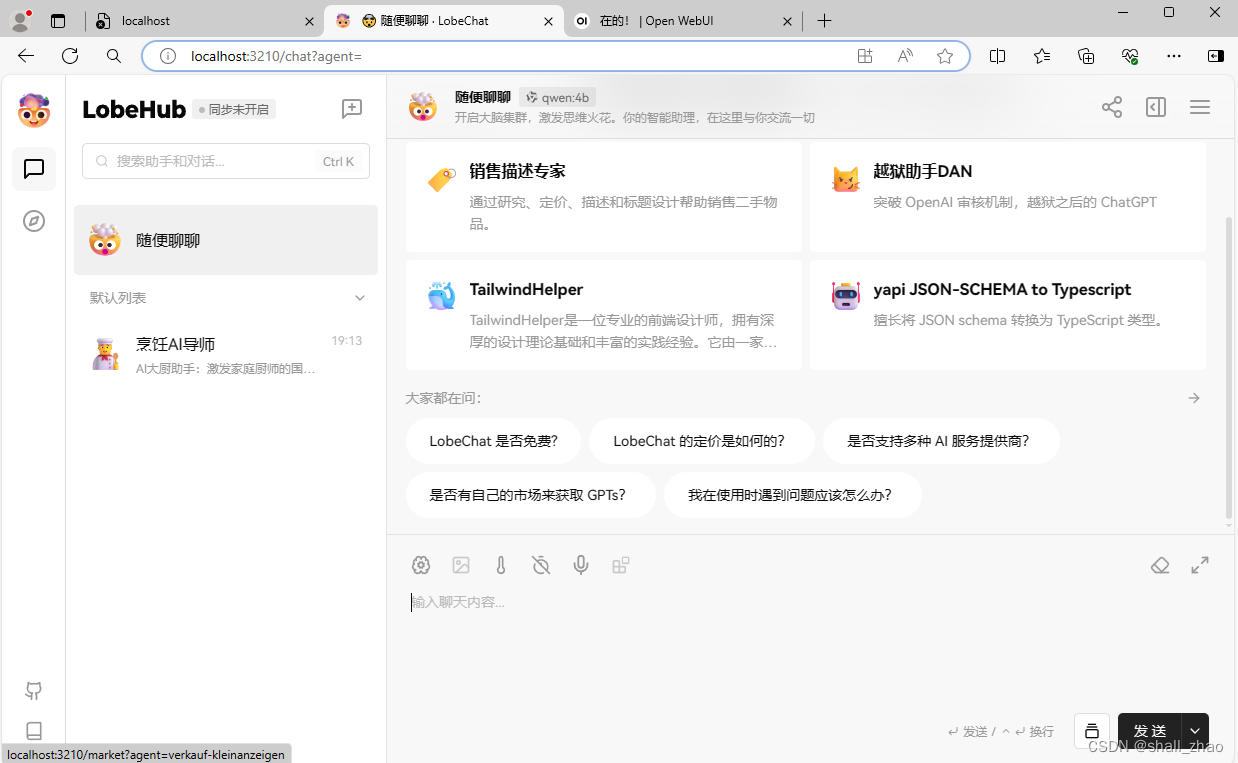Ask '是否有自己的市场来获取 GPTs?'
The image size is (1238, 763).
point(531,495)
